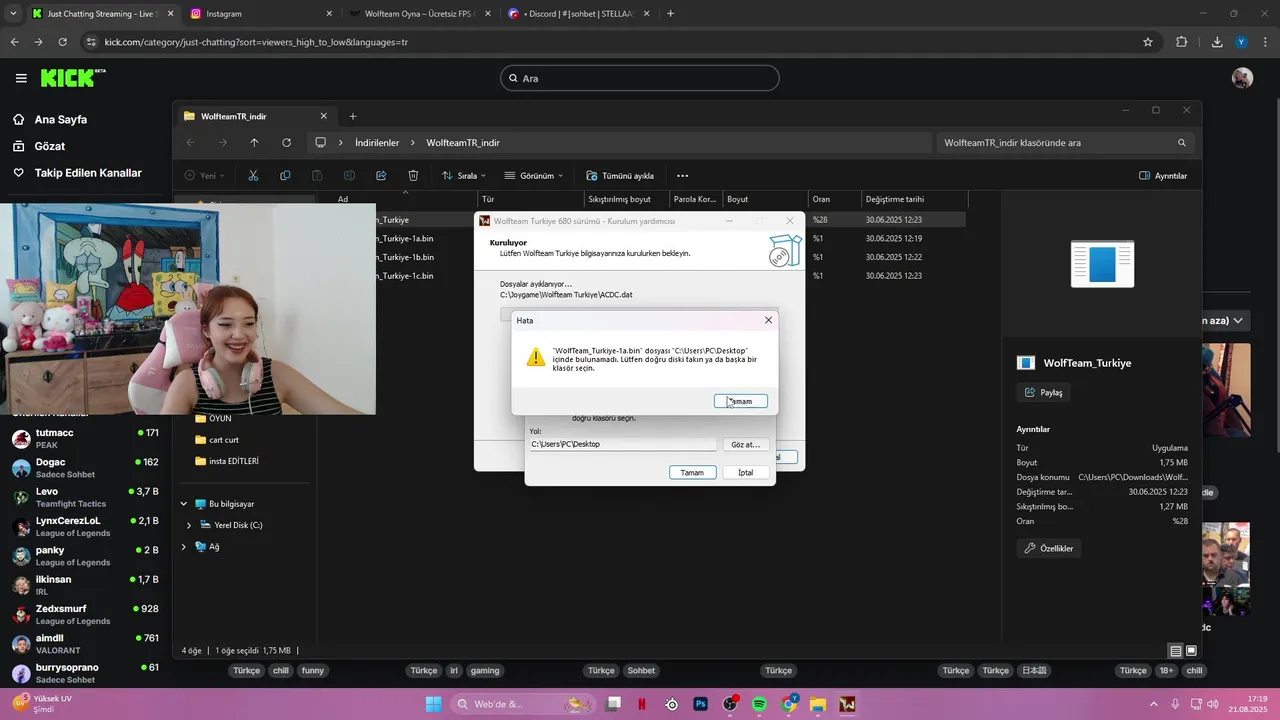
Task: Select the insta EDİTLERİ folder
Action: [x=228, y=461]
